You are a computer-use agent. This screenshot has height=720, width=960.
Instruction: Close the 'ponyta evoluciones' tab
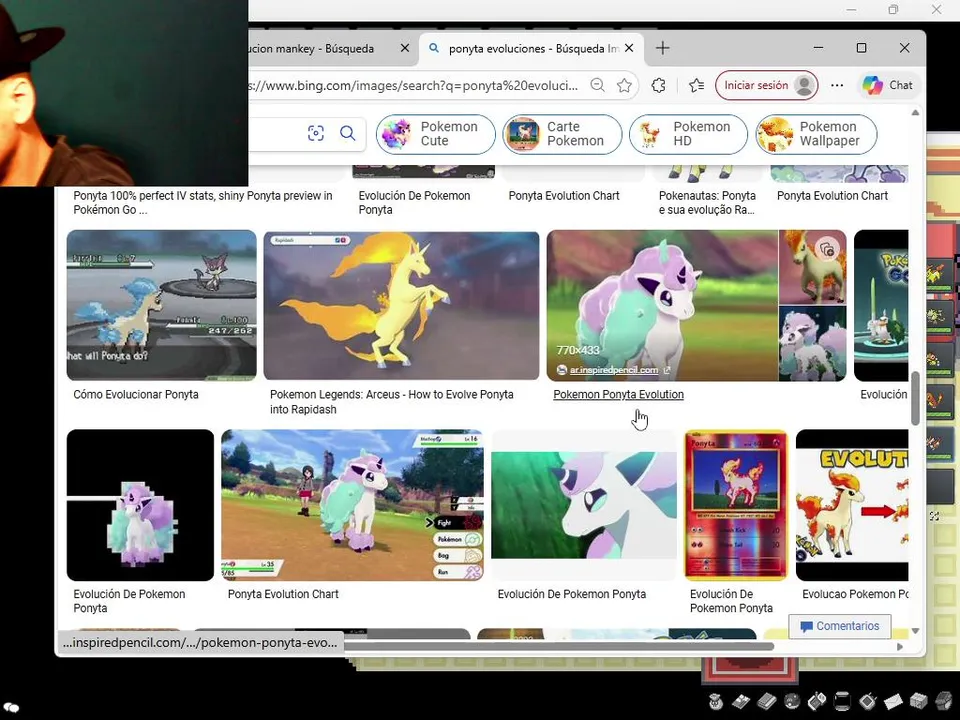coord(629,48)
